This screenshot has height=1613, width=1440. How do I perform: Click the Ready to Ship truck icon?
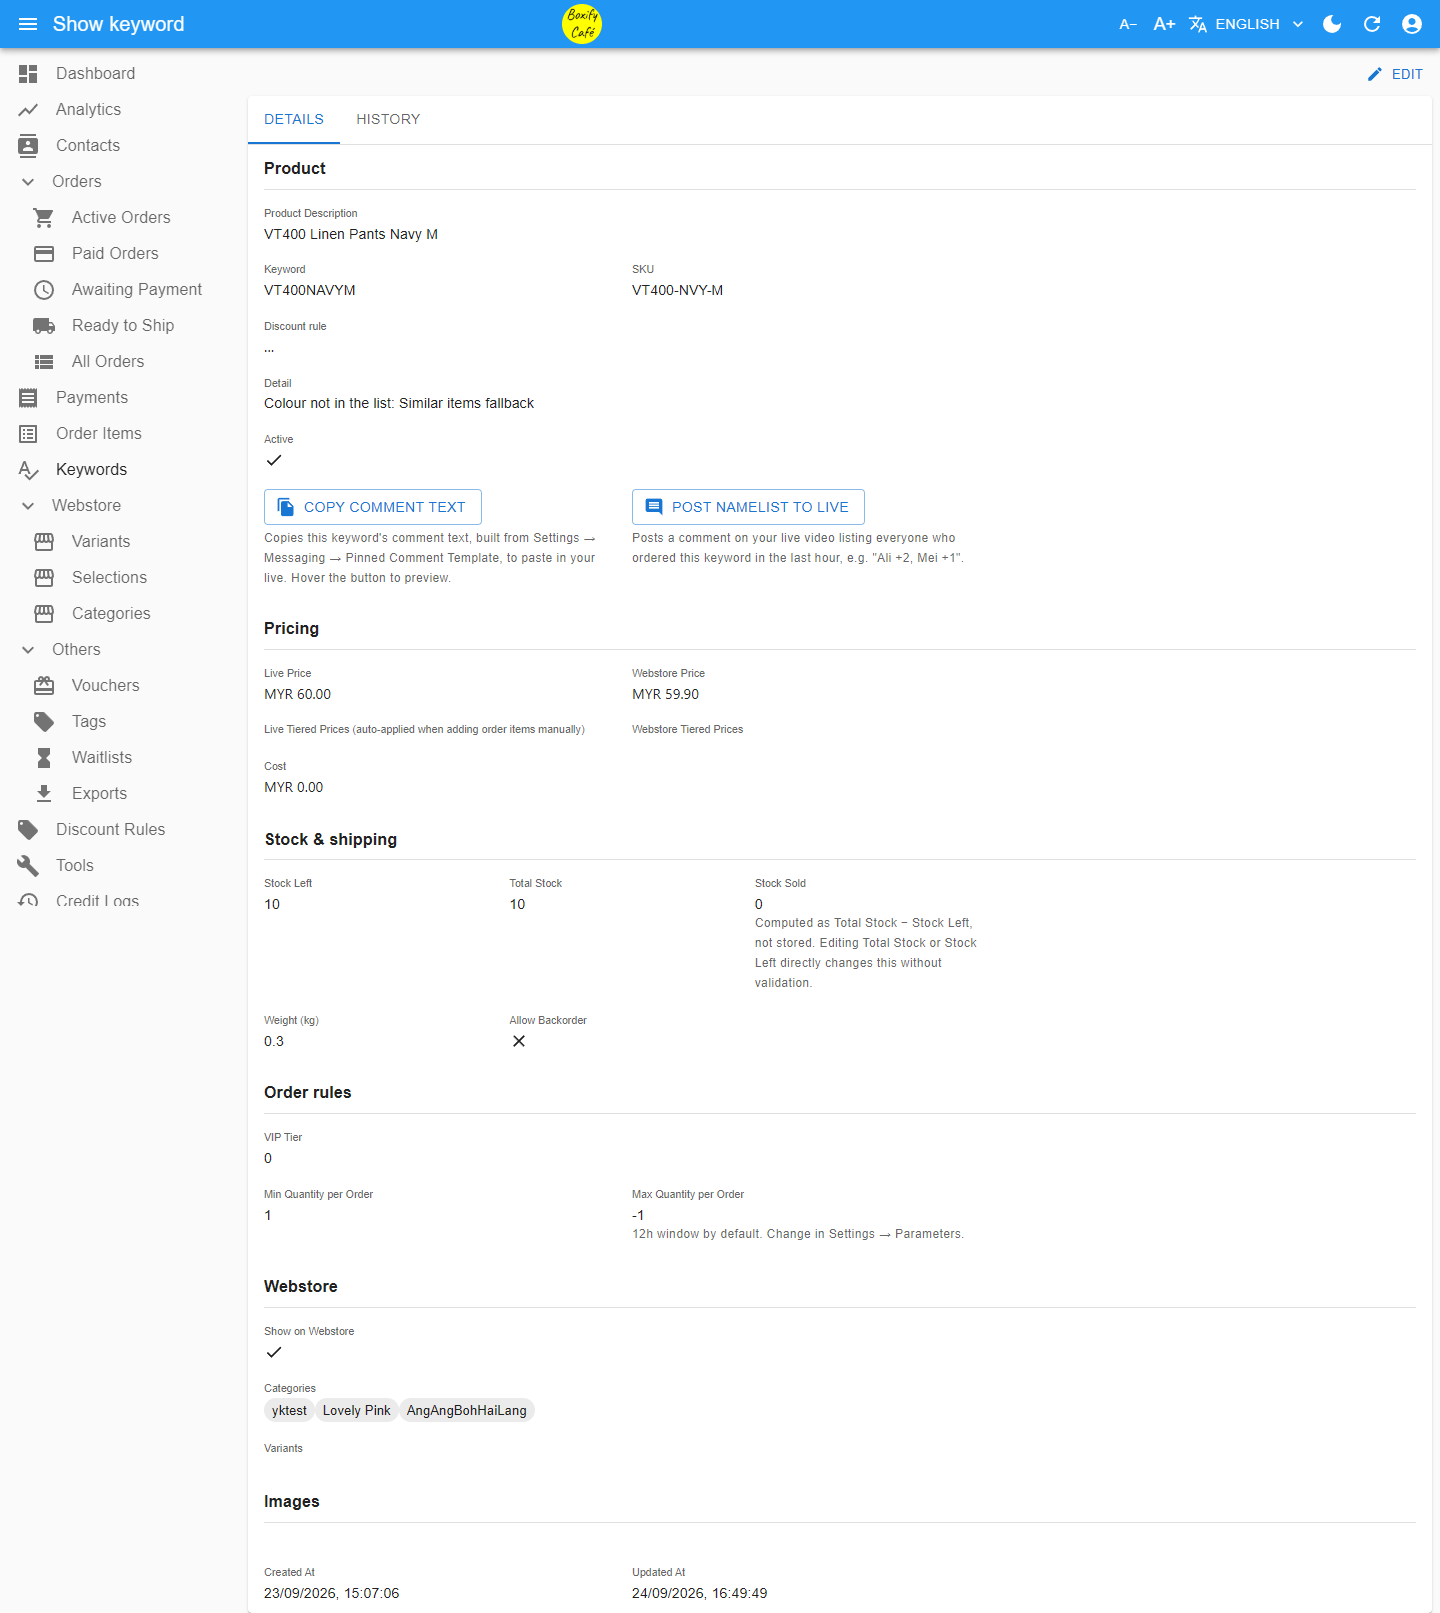[44, 325]
